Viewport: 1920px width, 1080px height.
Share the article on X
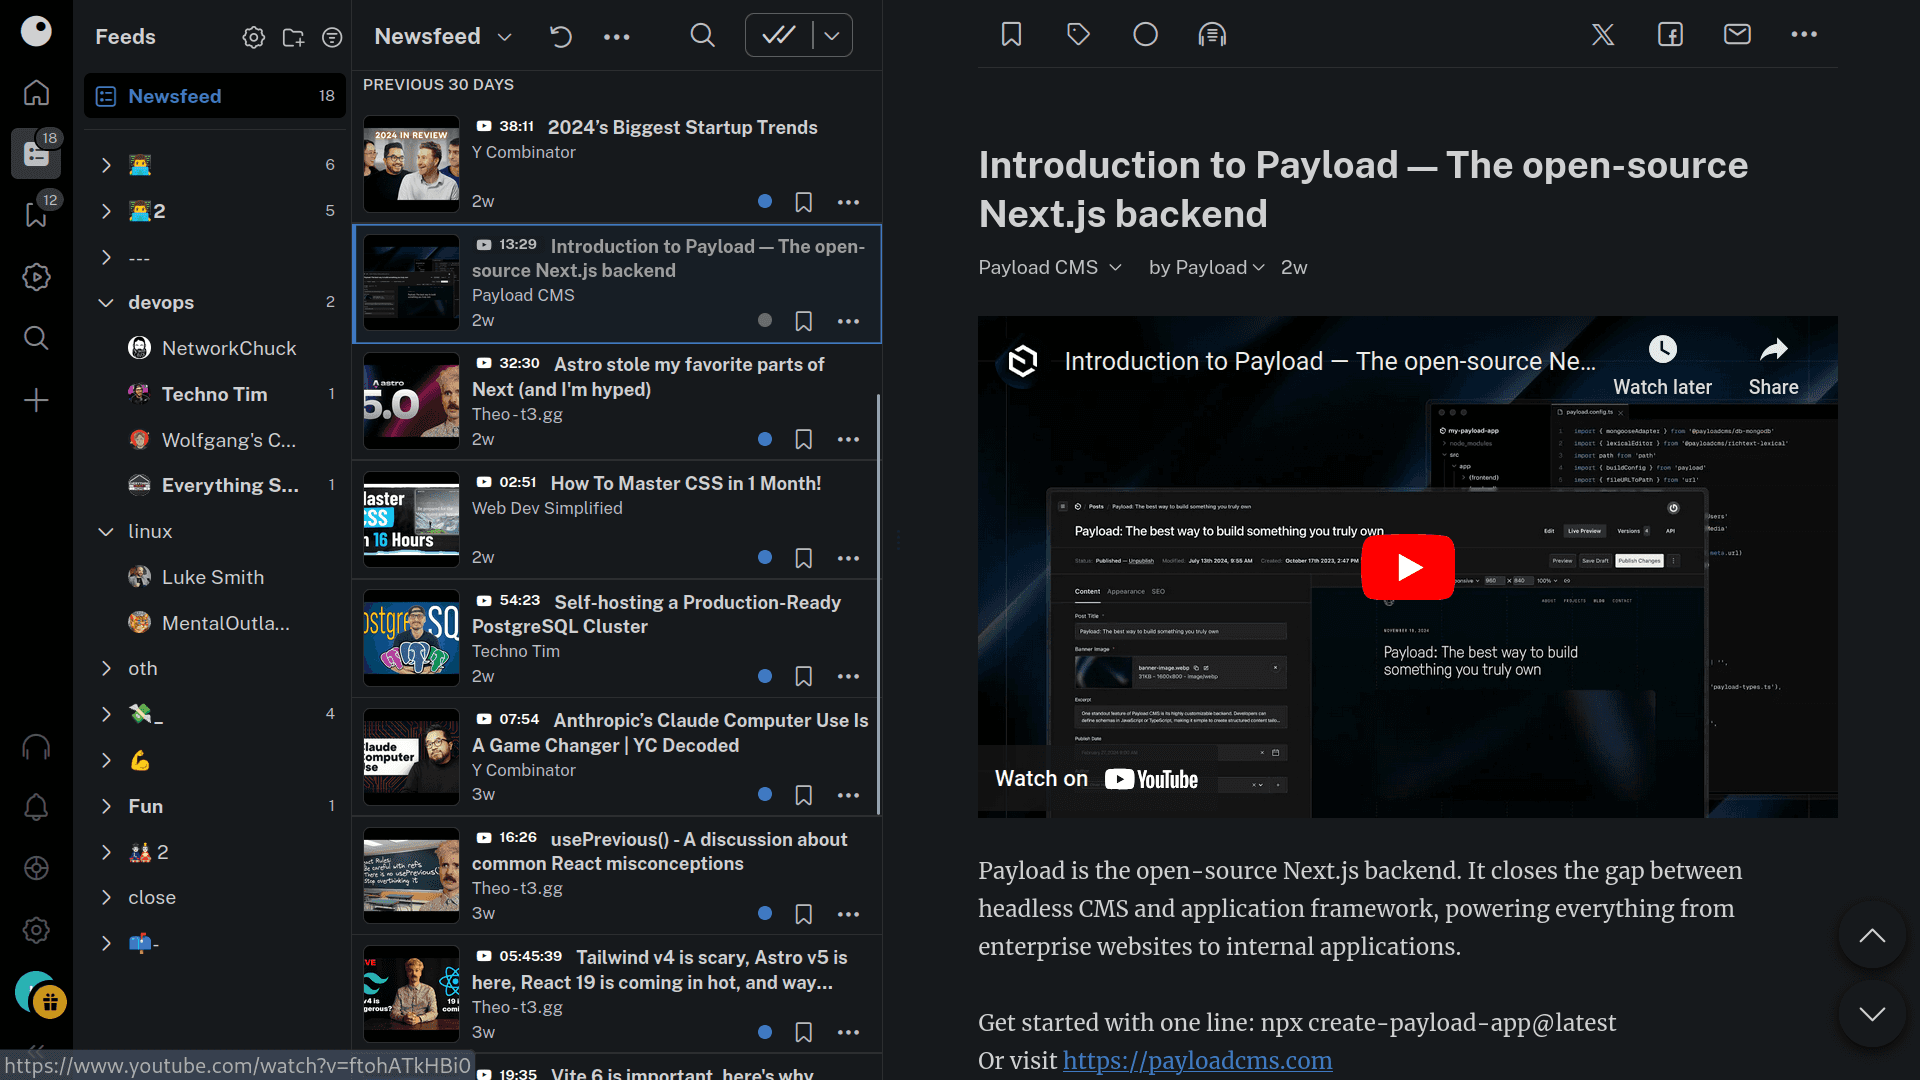pyautogui.click(x=1603, y=35)
